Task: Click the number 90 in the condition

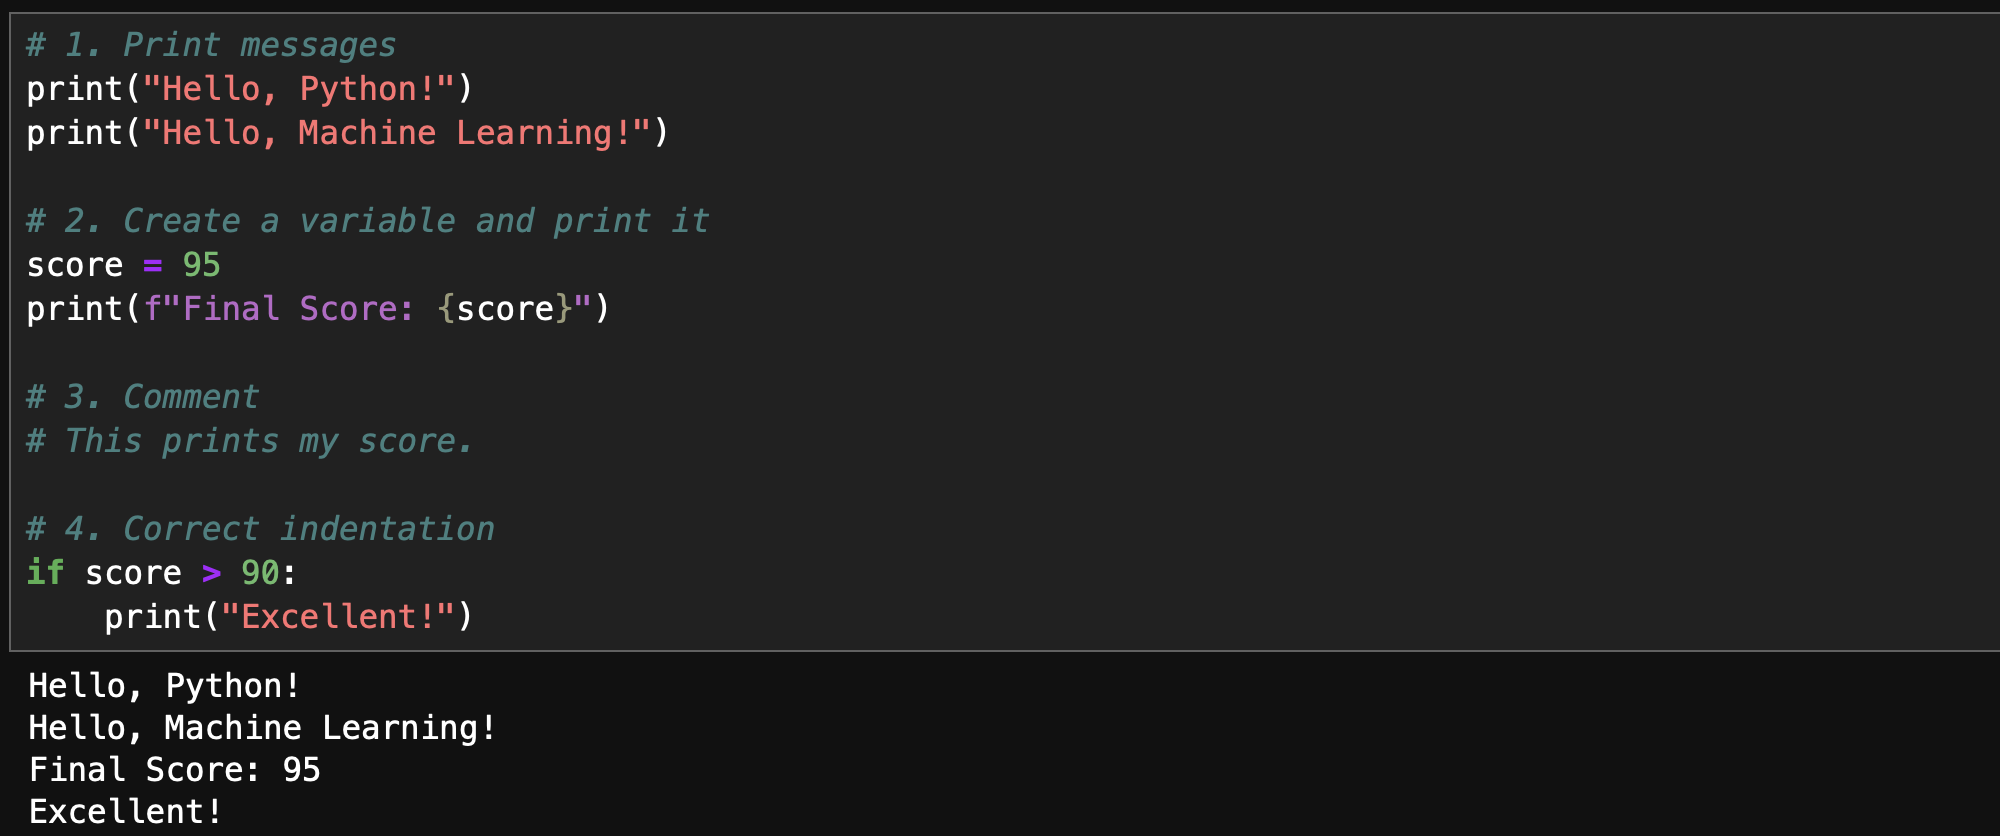Action: pos(260,573)
